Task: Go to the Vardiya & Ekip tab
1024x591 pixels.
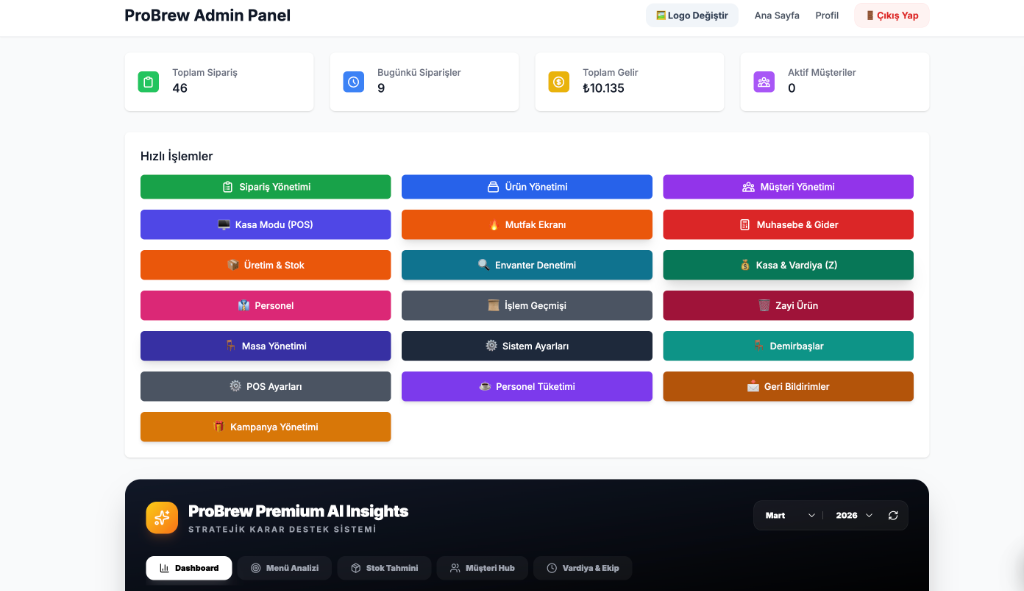Action: (582, 568)
